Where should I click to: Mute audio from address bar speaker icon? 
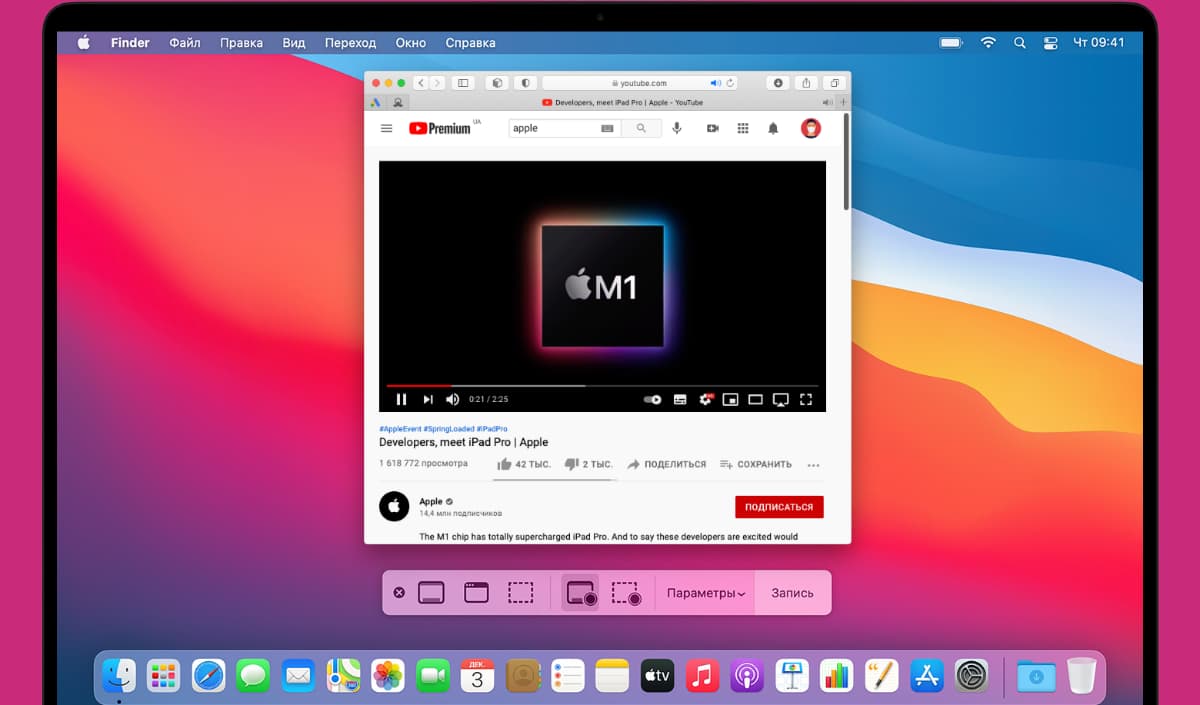click(715, 83)
